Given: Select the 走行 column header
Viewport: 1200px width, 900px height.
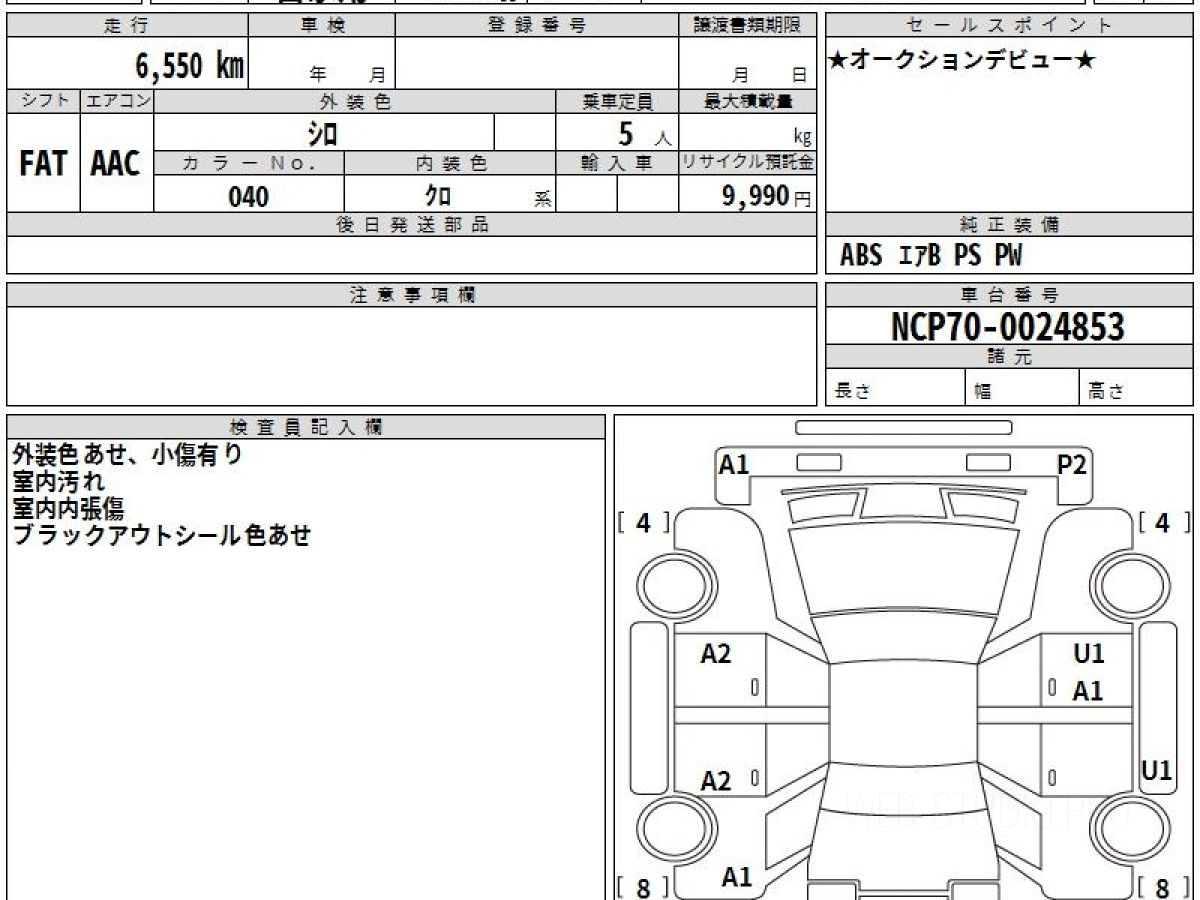Looking at the screenshot, I should [127, 26].
